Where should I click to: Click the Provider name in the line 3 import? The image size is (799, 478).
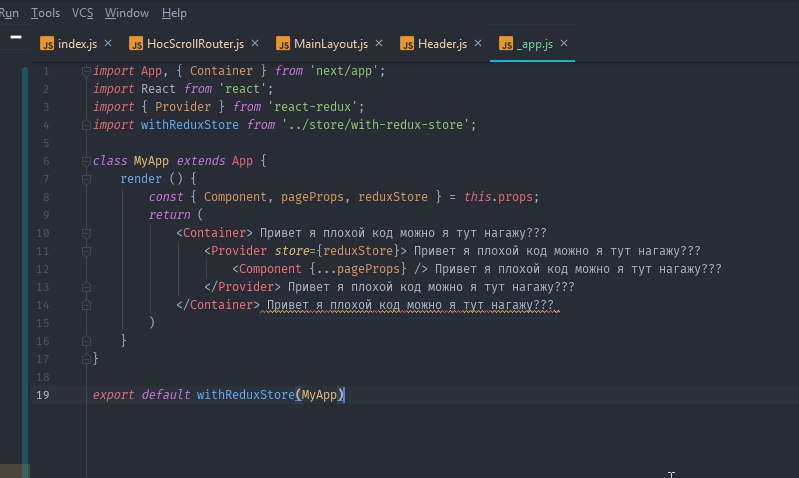tap(182, 107)
